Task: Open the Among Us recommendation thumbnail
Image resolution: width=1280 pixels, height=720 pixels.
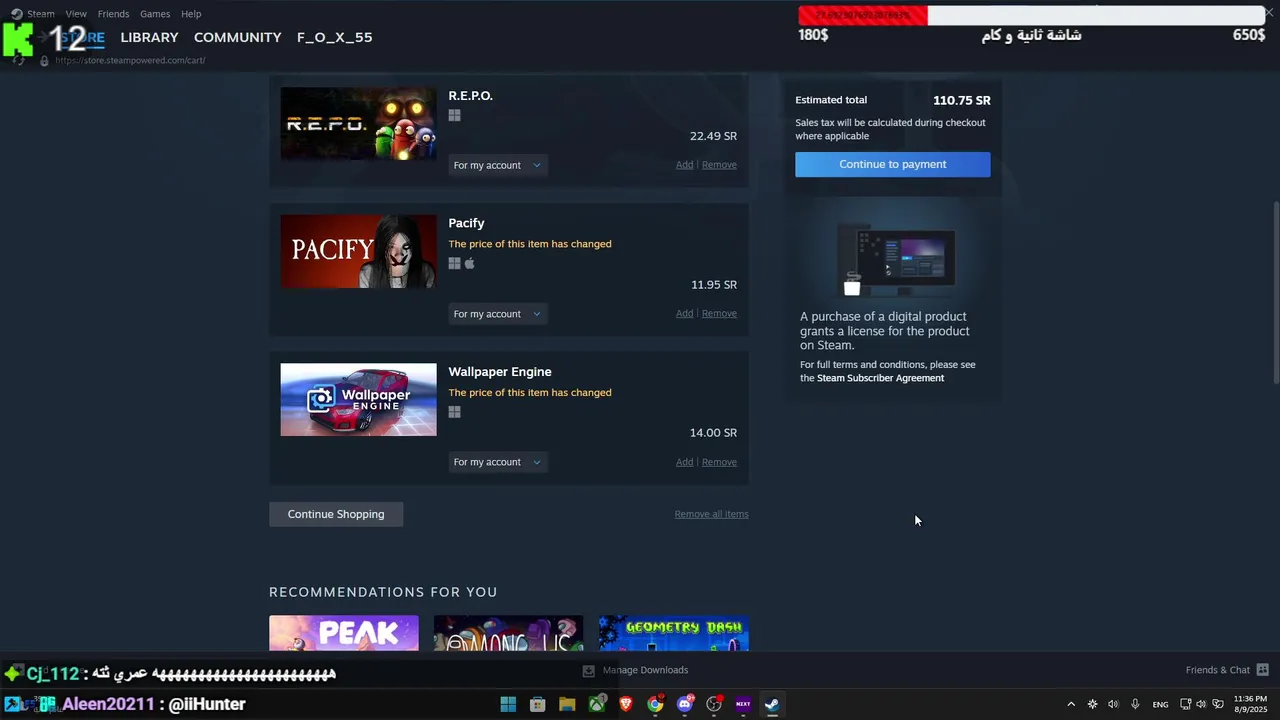Action: [x=508, y=633]
